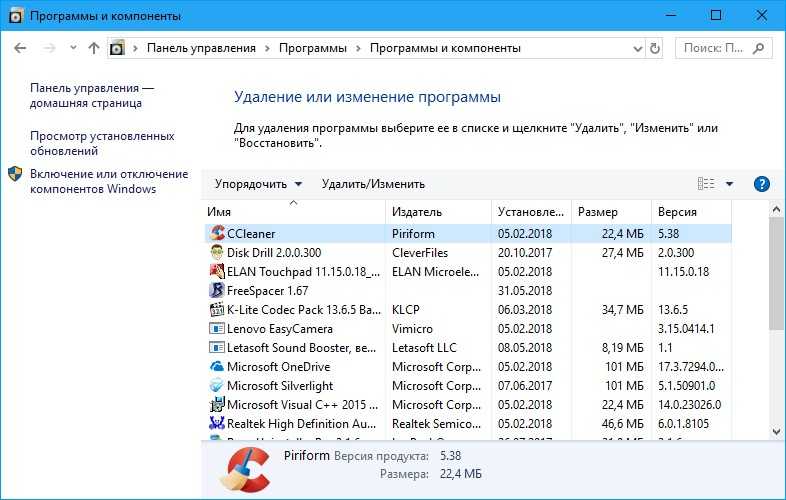This screenshot has width=786, height=500.
Task: Click Панель управления breadcrumb
Action: pyautogui.click(x=201, y=48)
